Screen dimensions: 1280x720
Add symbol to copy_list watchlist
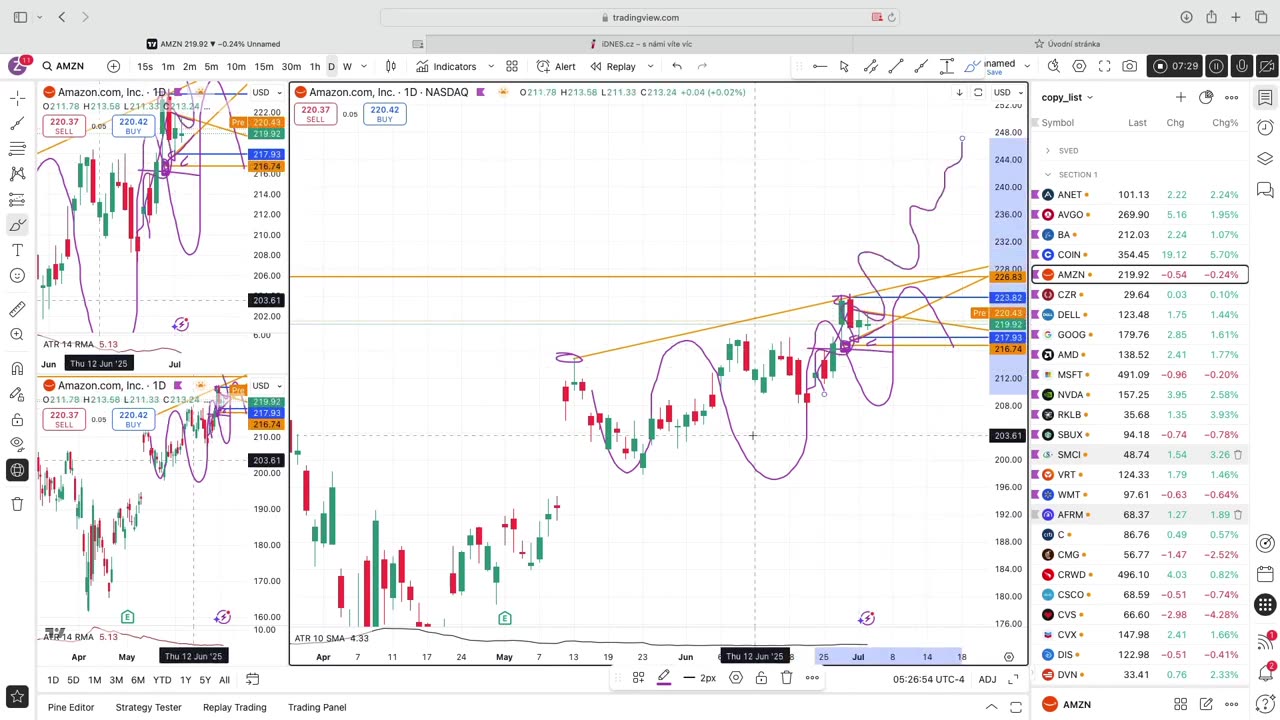1180,97
